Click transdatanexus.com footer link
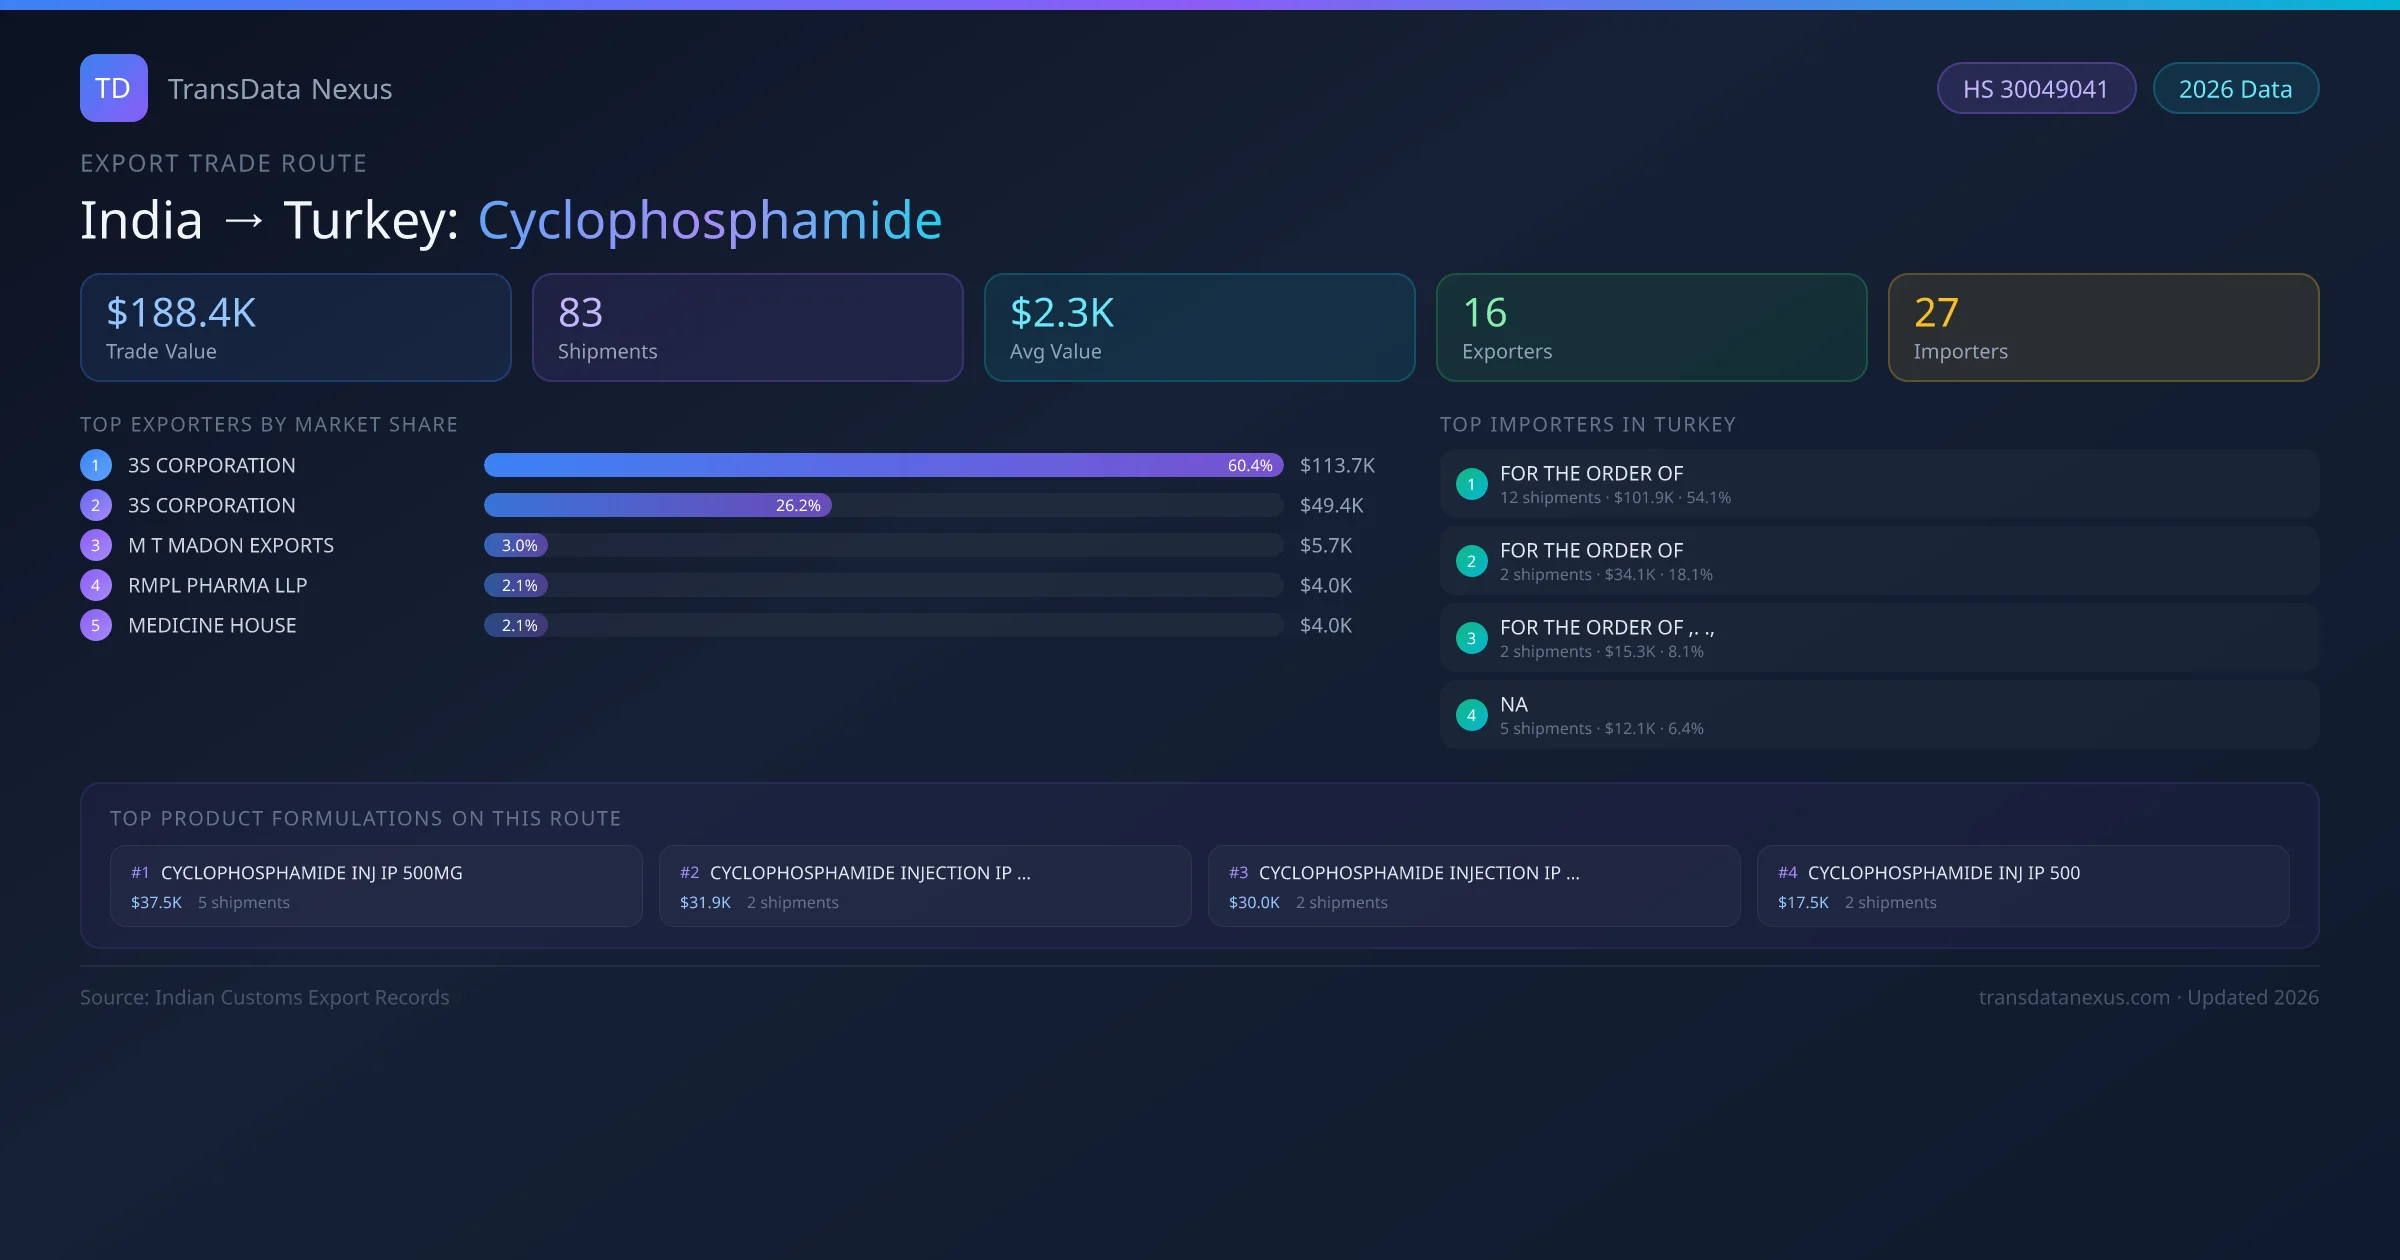Viewport: 2400px width, 1260px height. [2073, 997]
